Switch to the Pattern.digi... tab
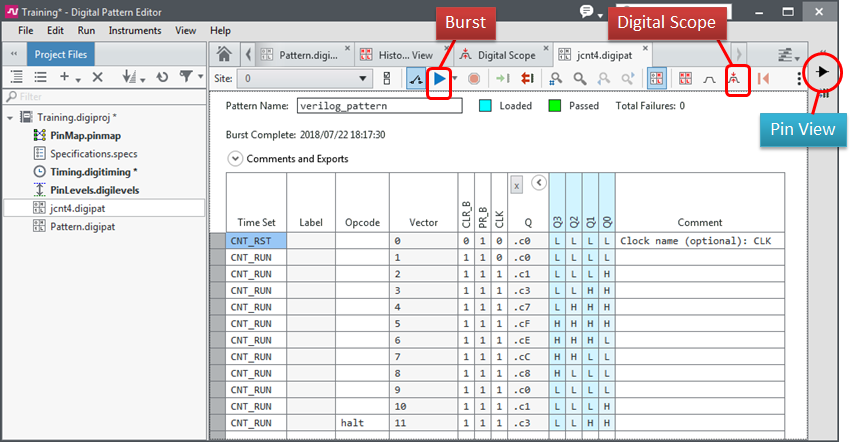Image resolution: width=852 pixels, height=442 pixels. click(x=305, y=55)
